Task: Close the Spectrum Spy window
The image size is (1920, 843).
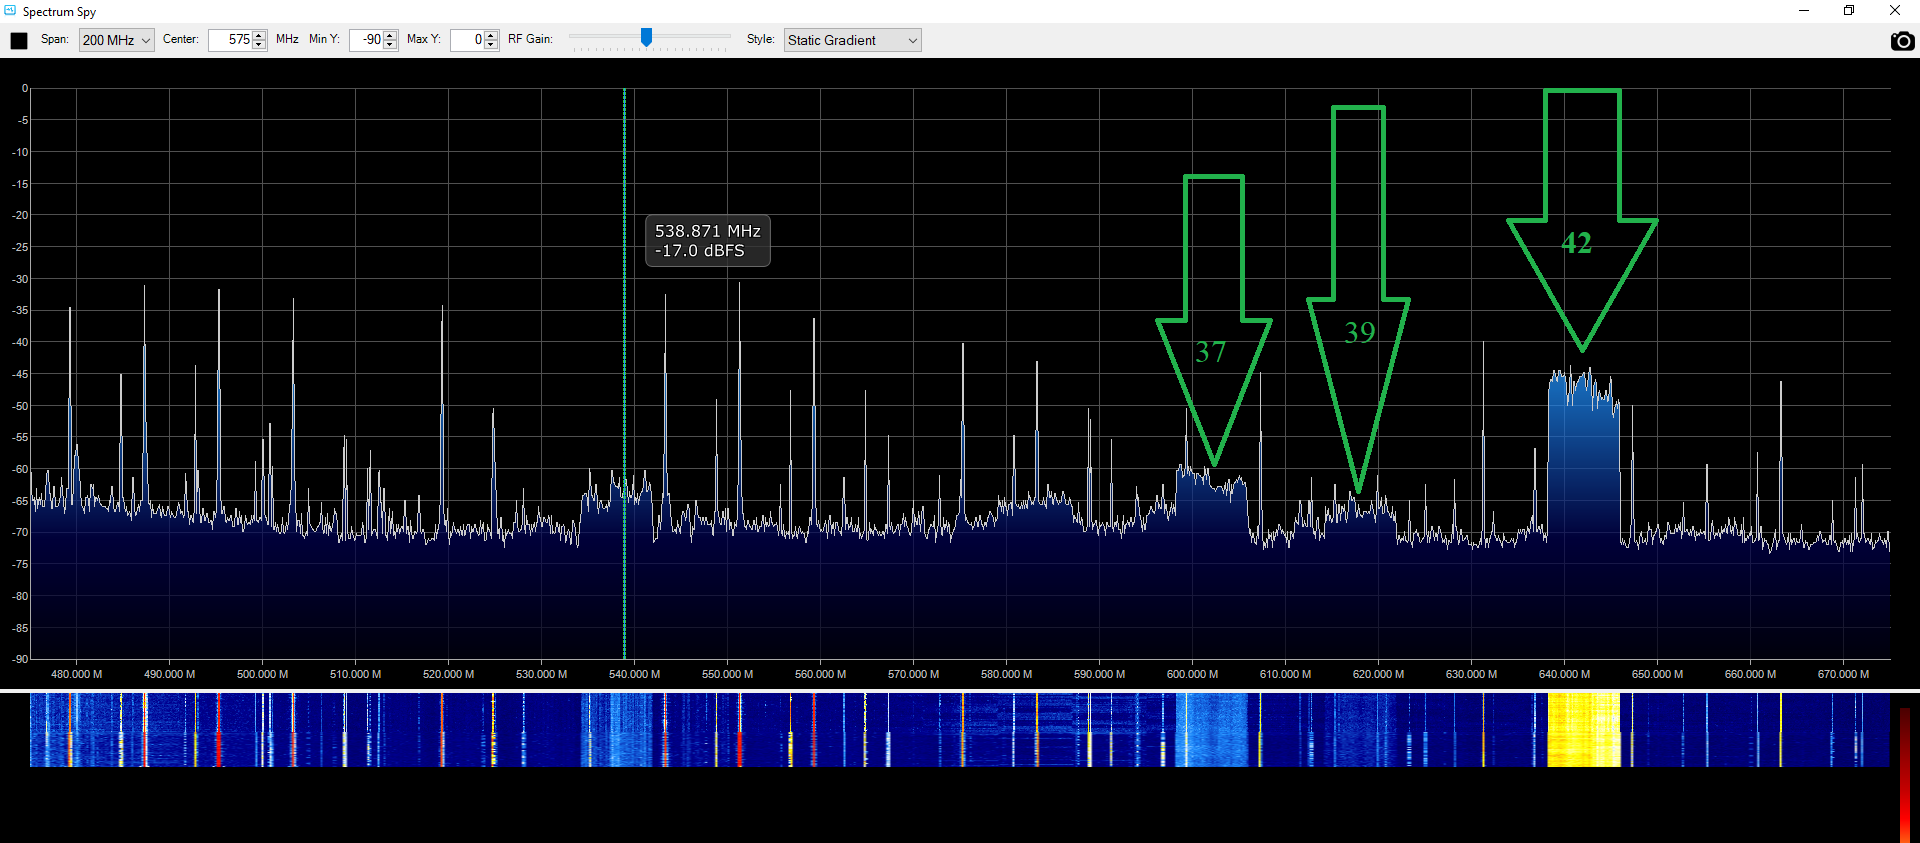Action: pos(1895,11)
